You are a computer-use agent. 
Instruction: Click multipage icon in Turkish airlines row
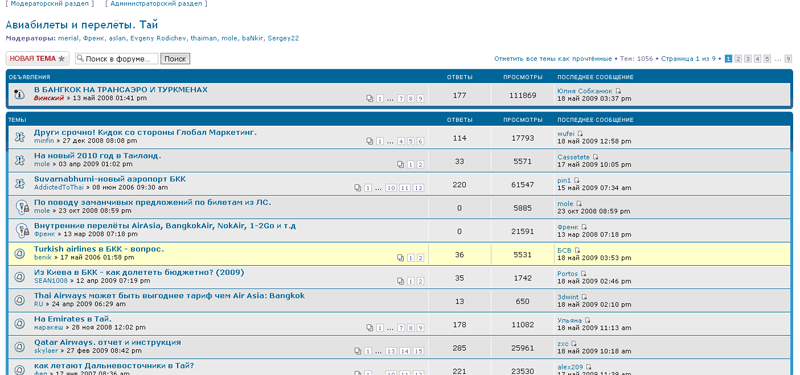pos(401,258)
